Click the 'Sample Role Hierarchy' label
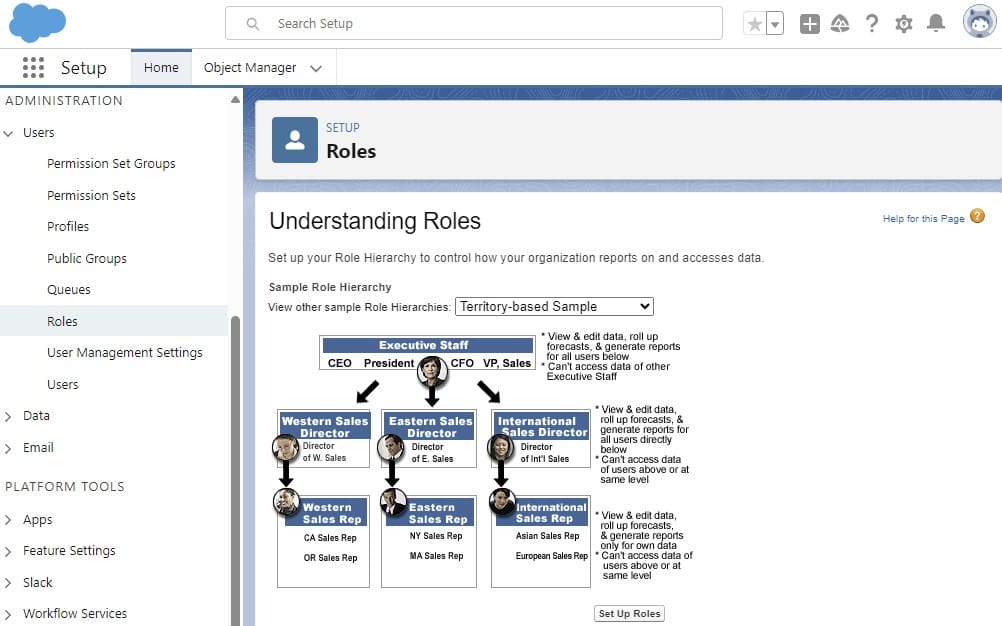The width and height of the screenshot is (1002, 626). pyautogui.click(x=330, y=287)
